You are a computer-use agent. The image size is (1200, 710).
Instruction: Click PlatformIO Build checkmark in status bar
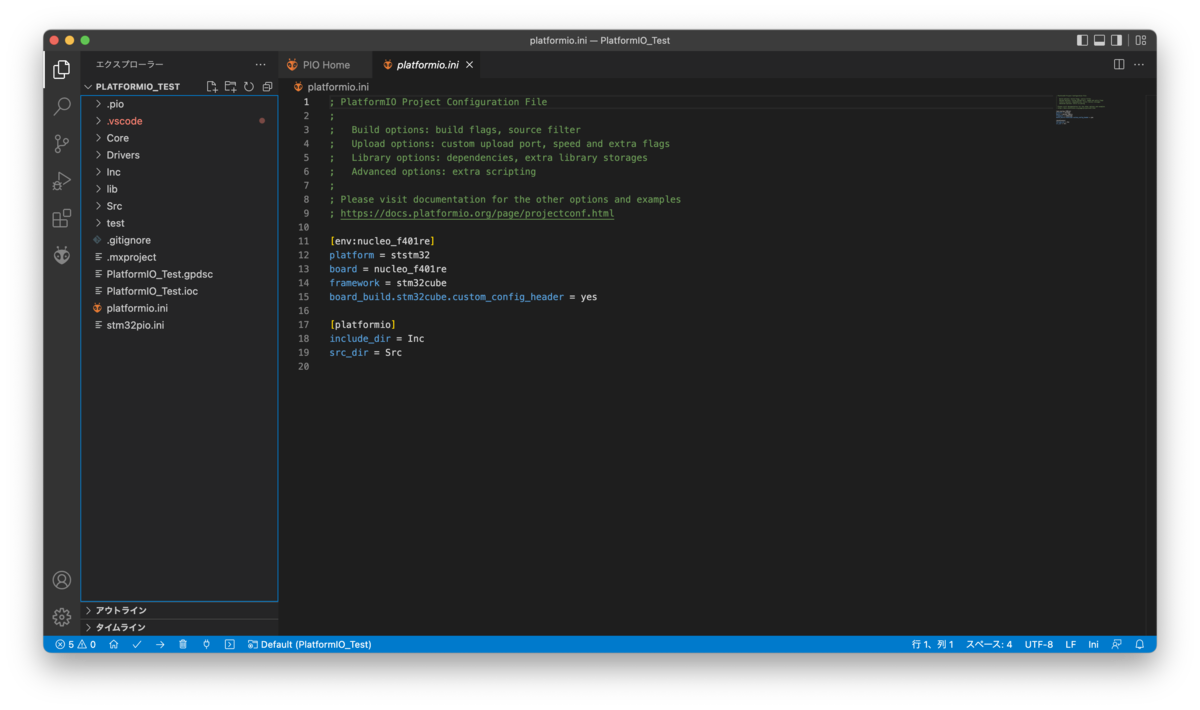[x=137, y=645]
